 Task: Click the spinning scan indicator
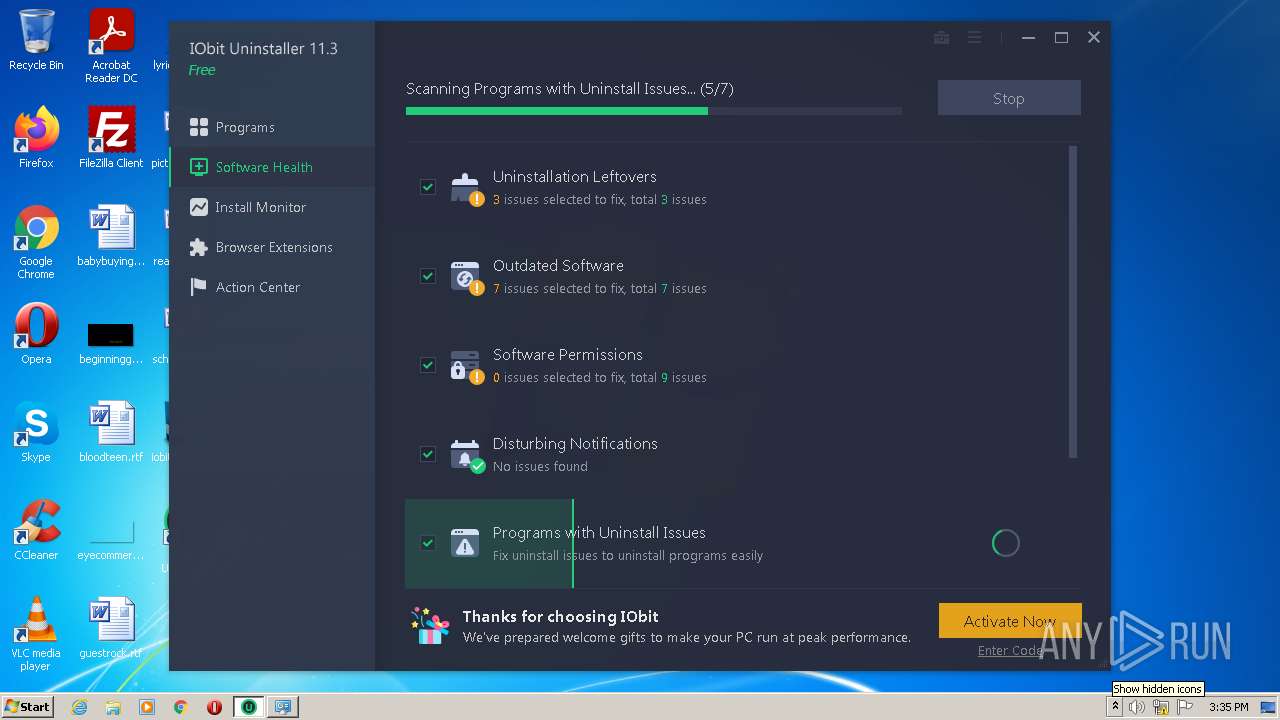click(x=1005, y=543)
